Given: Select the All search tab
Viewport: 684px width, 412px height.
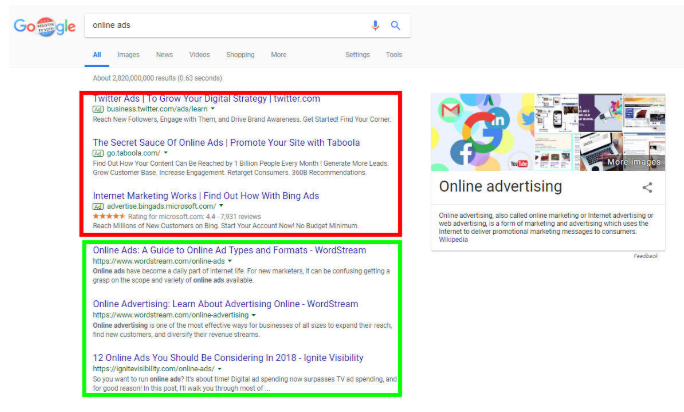Looking at the screenshot, I should 97,55.
